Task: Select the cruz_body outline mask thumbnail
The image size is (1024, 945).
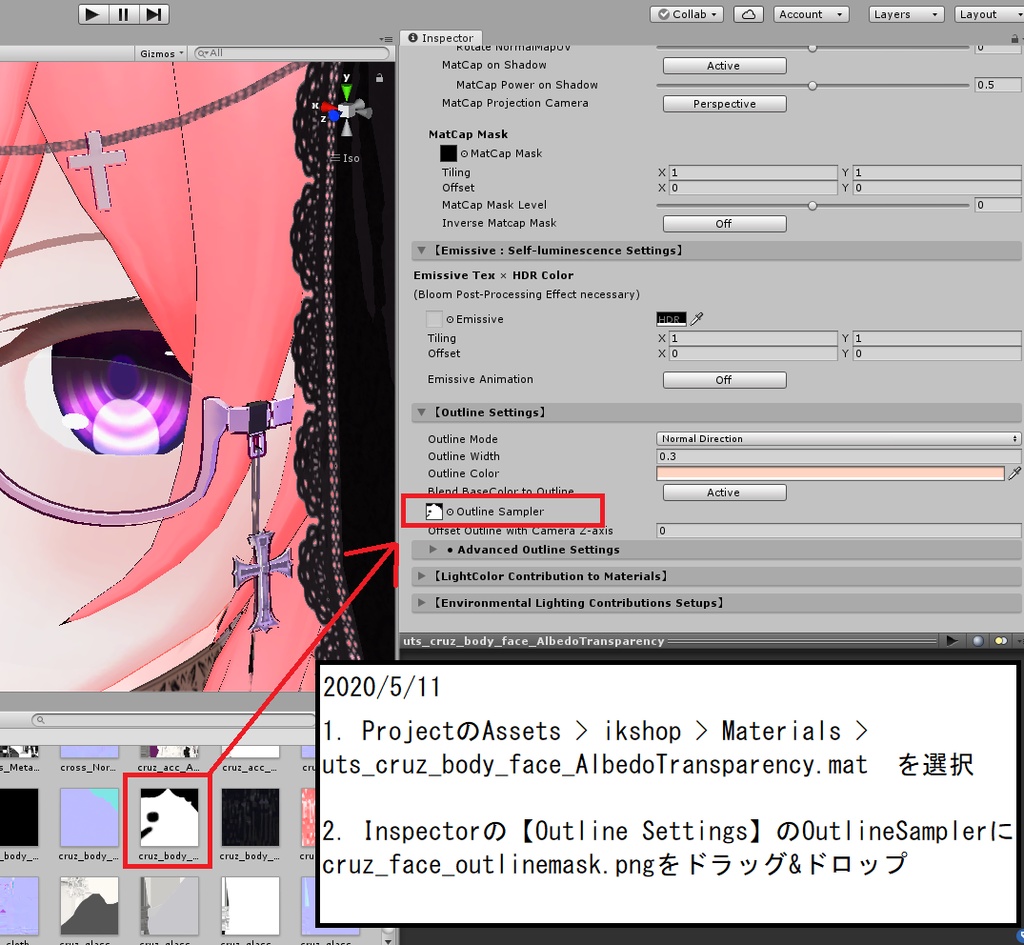Action: point(167,820)
